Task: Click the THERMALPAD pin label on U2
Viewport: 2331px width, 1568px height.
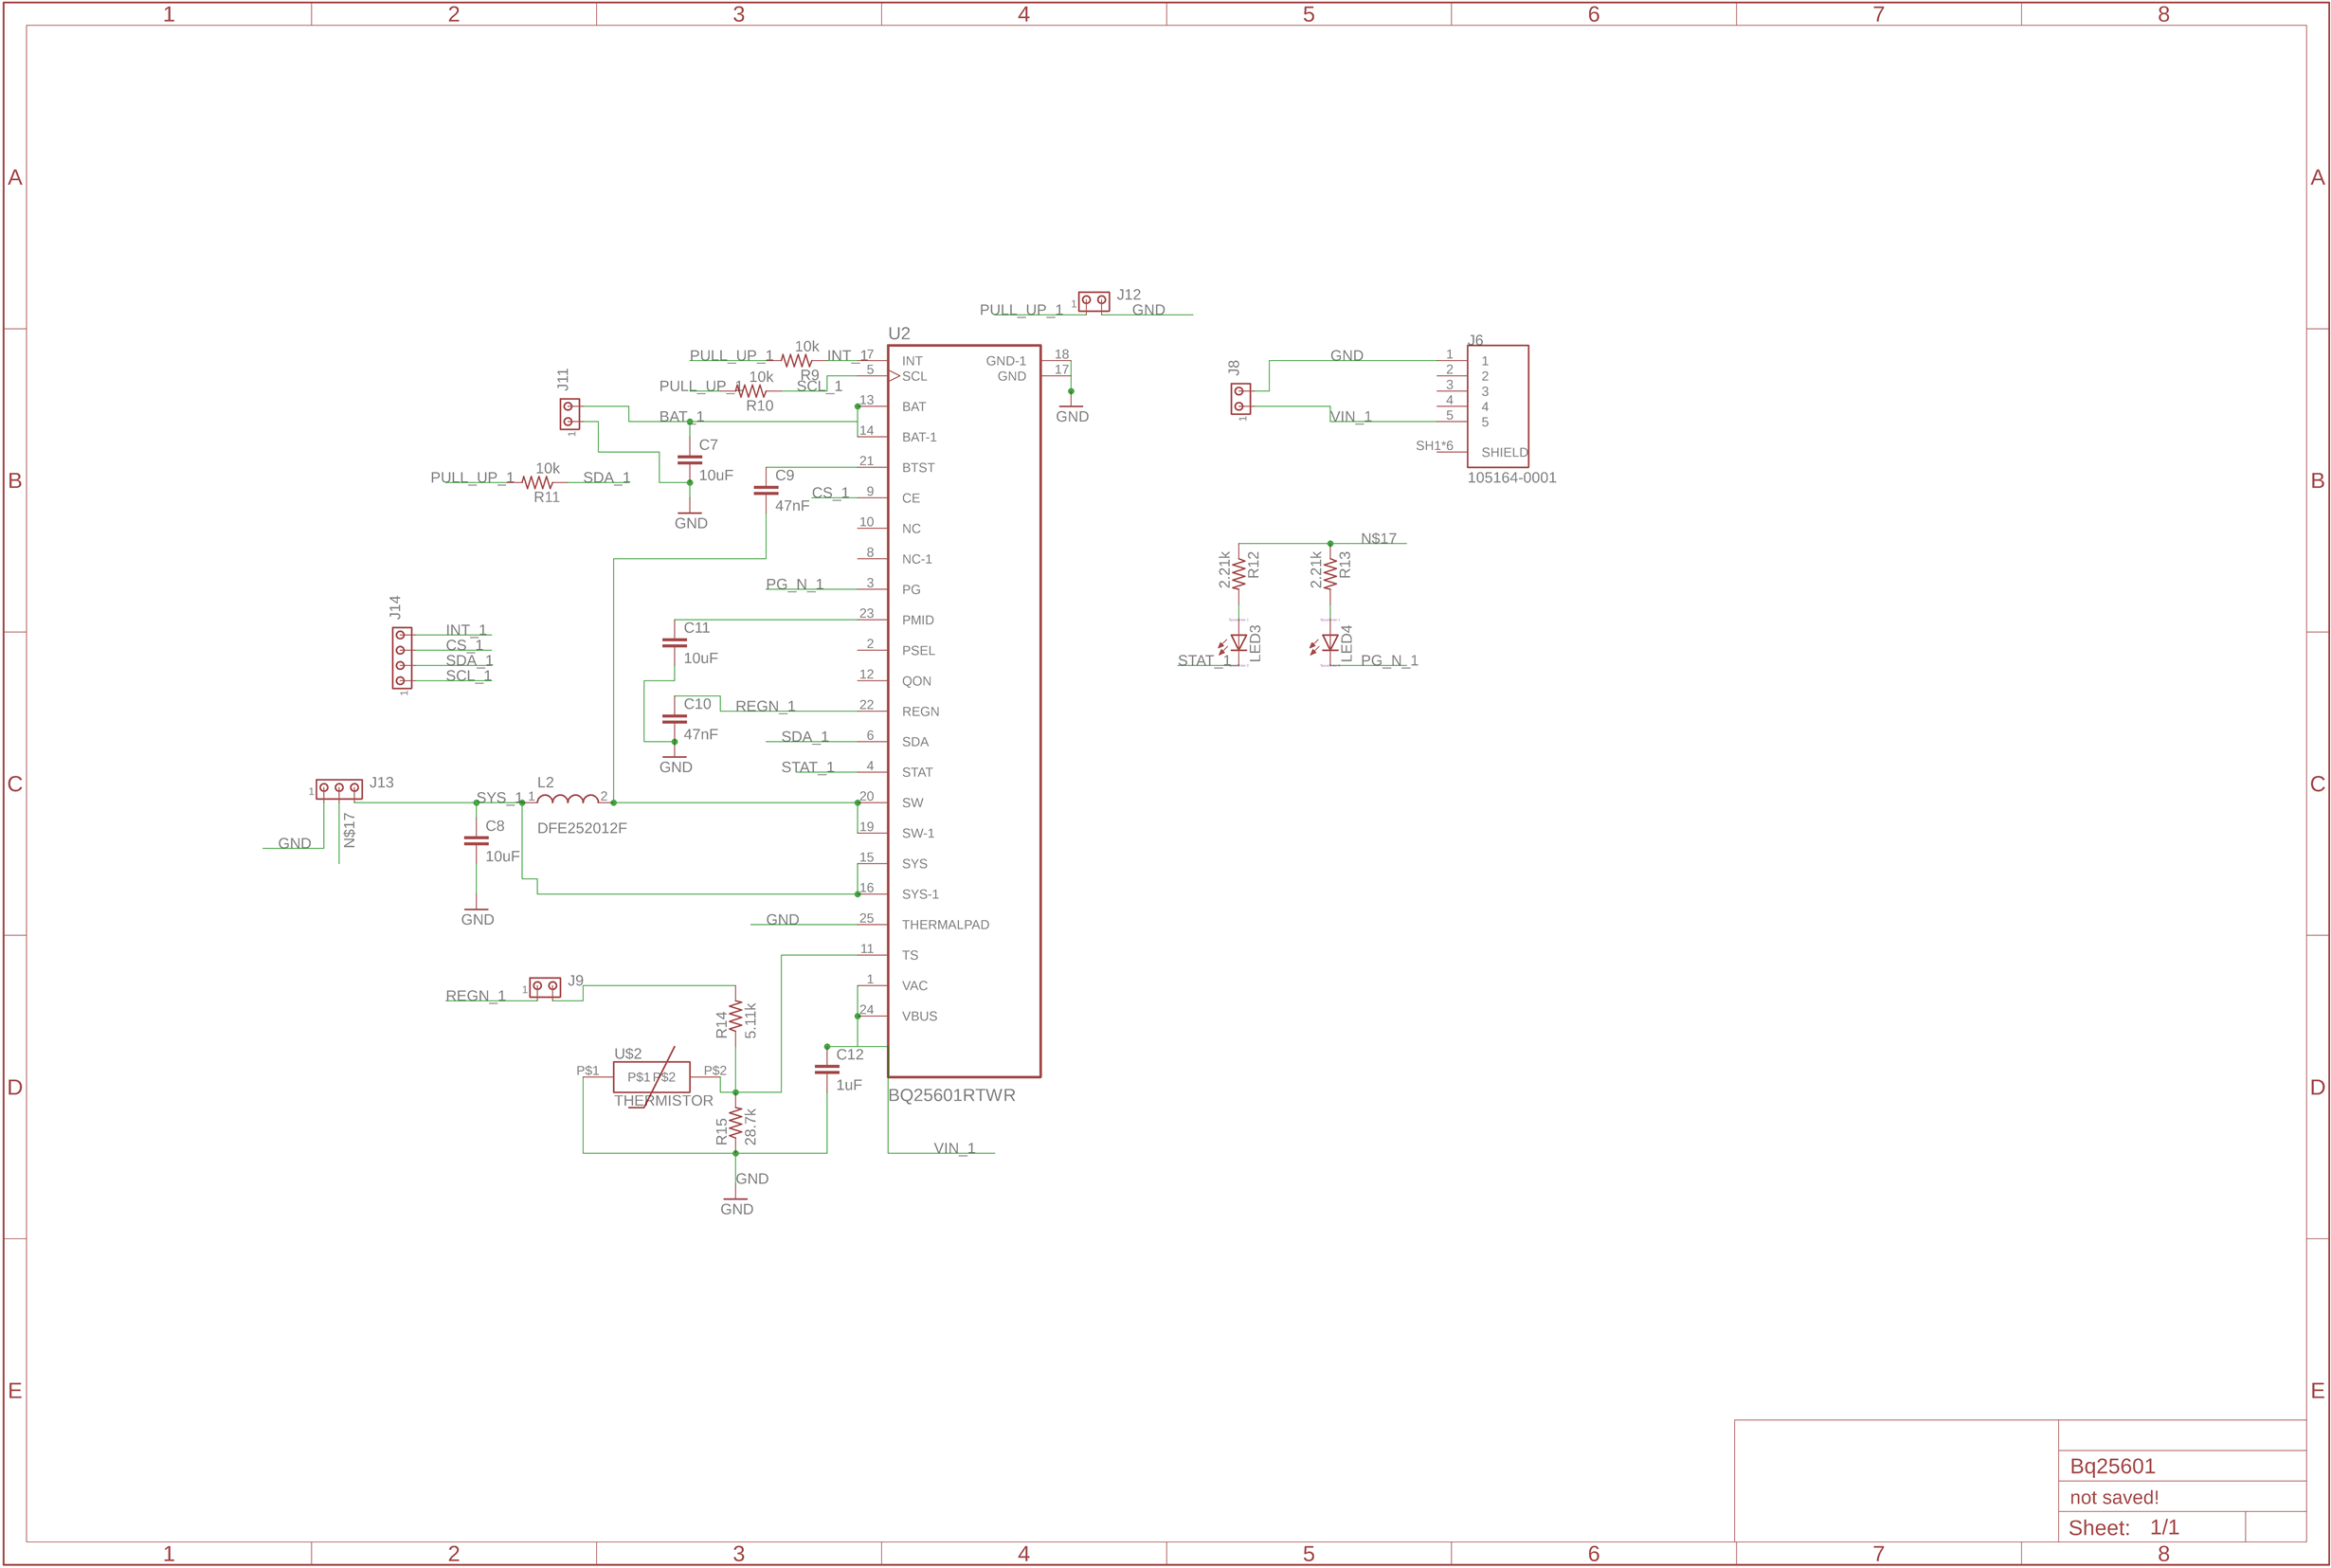Action: point(945,925)
